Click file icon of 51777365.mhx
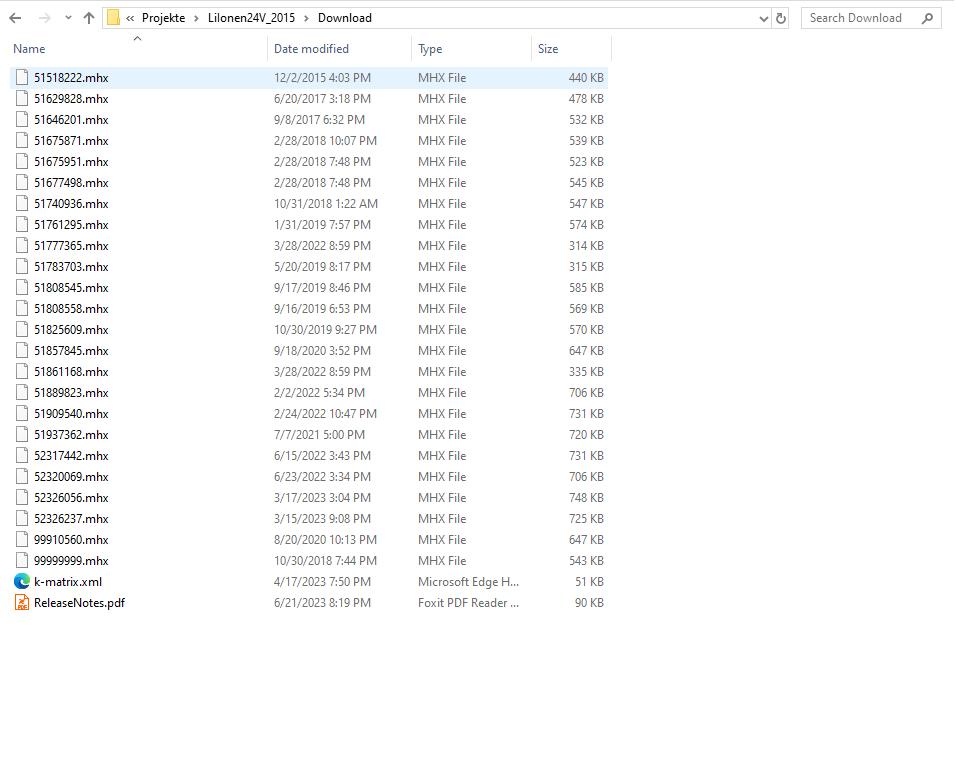The image size is (955, 763). [x=22, y=245]
